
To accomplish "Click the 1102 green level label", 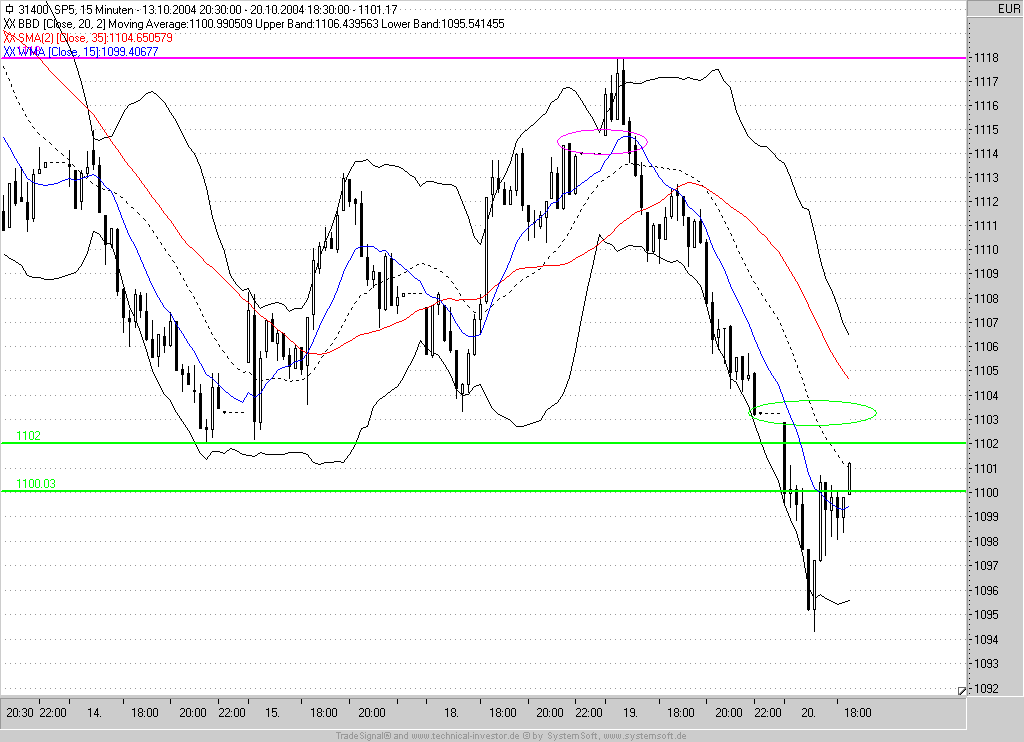I will click(x=28, y=435).
